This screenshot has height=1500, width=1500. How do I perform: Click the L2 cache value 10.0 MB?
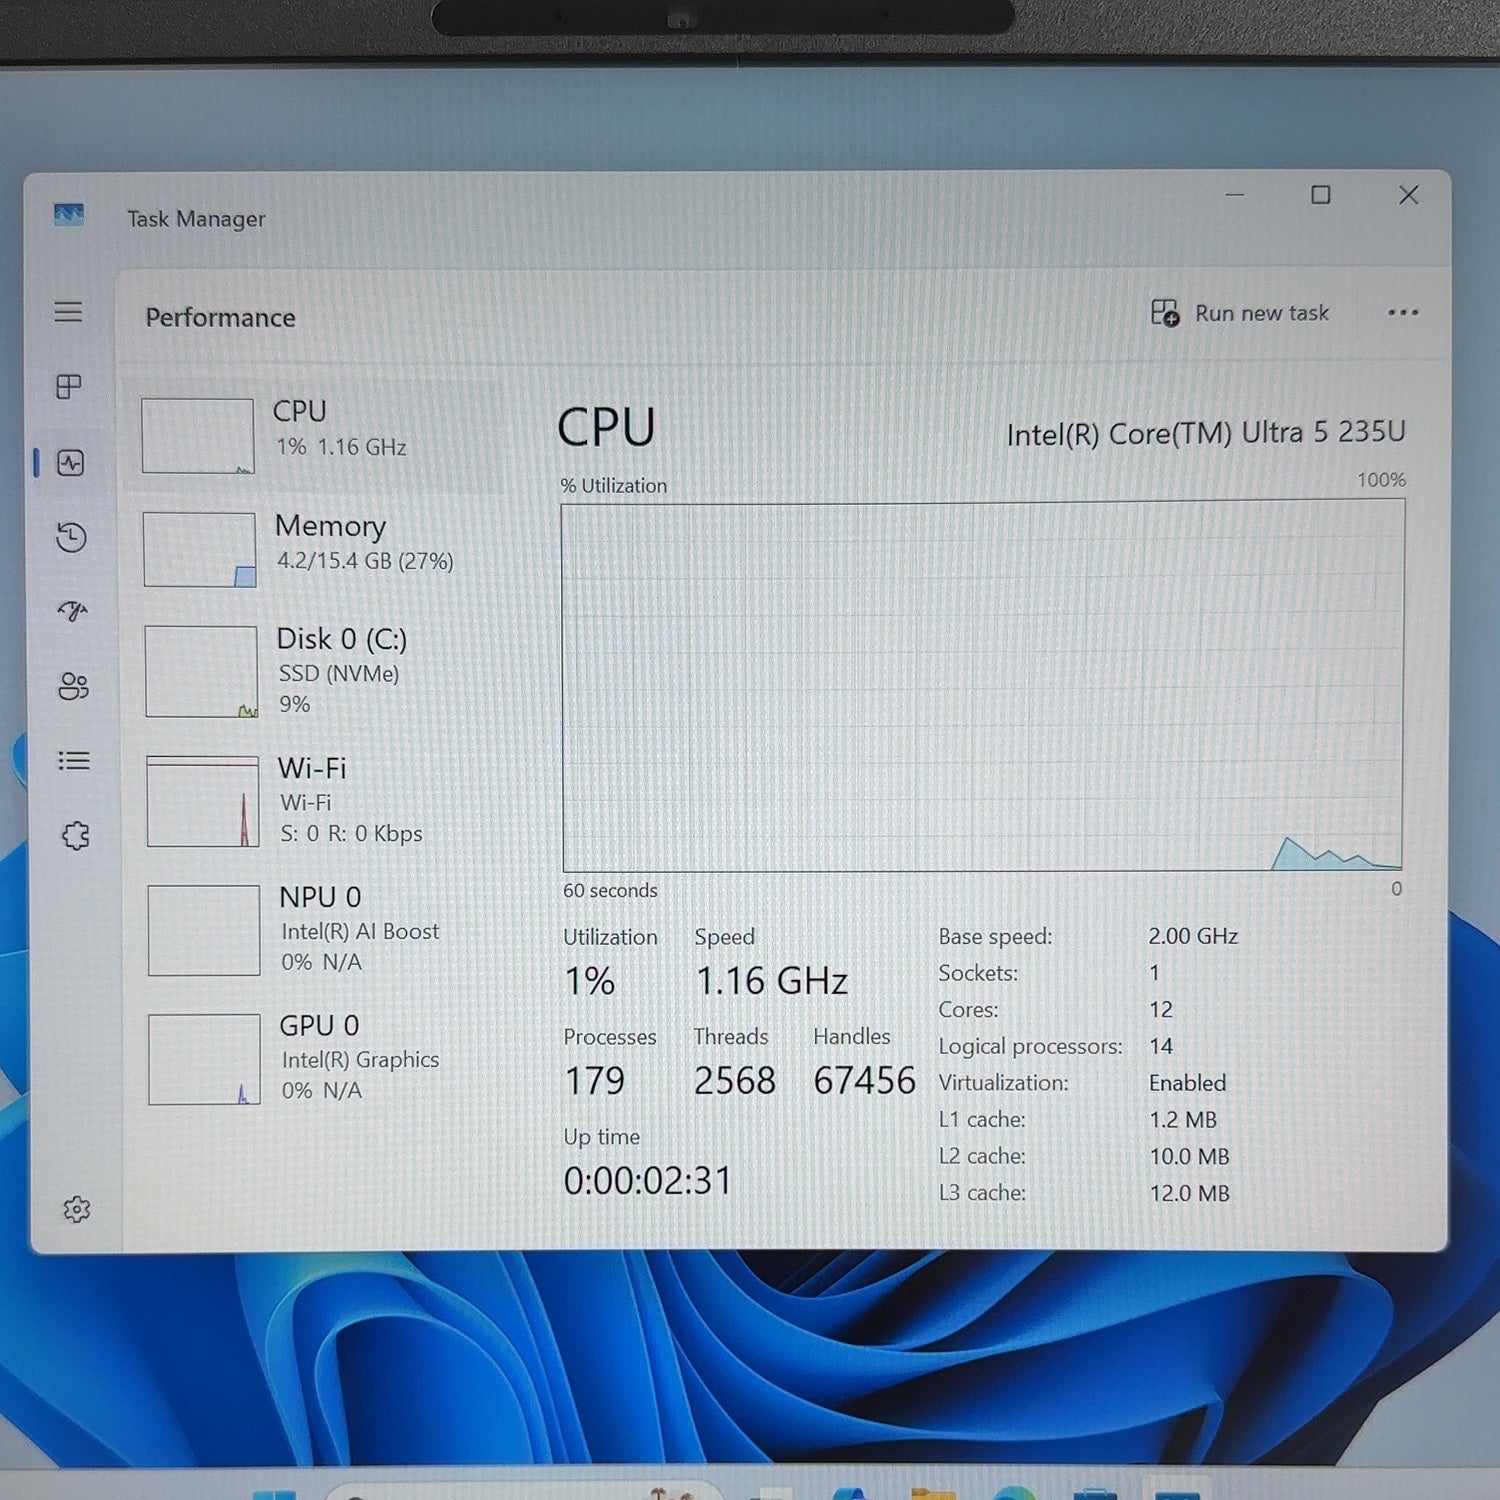(x=1190, y=1157)
